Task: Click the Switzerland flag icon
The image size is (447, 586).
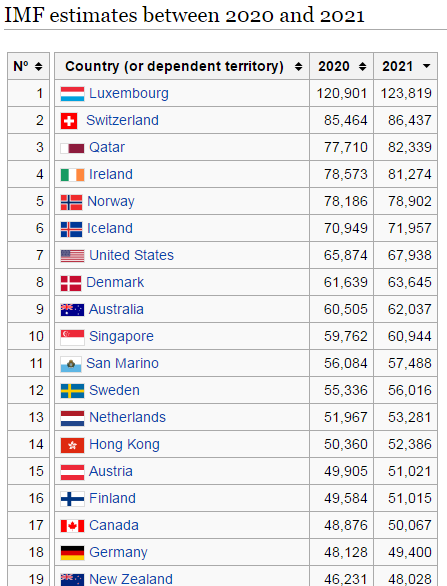Action: [69, 121]
